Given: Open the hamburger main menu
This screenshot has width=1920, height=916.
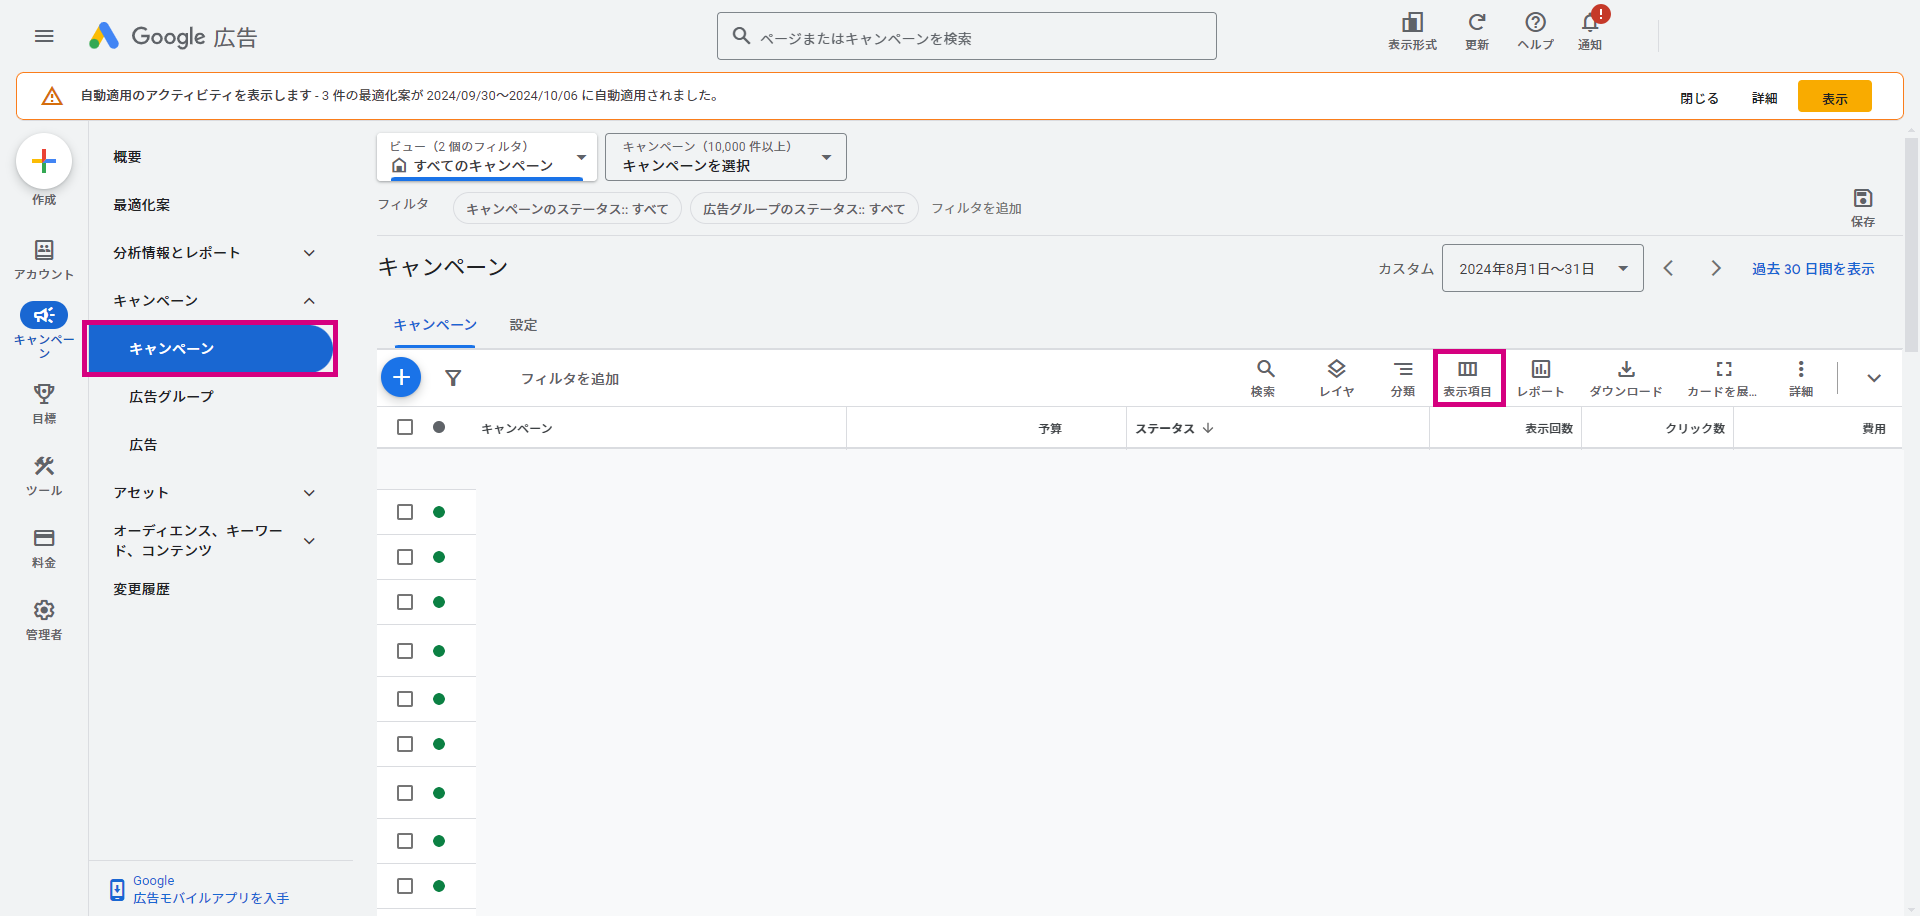Looking at the screenshot, I should (x=44, y=36).
